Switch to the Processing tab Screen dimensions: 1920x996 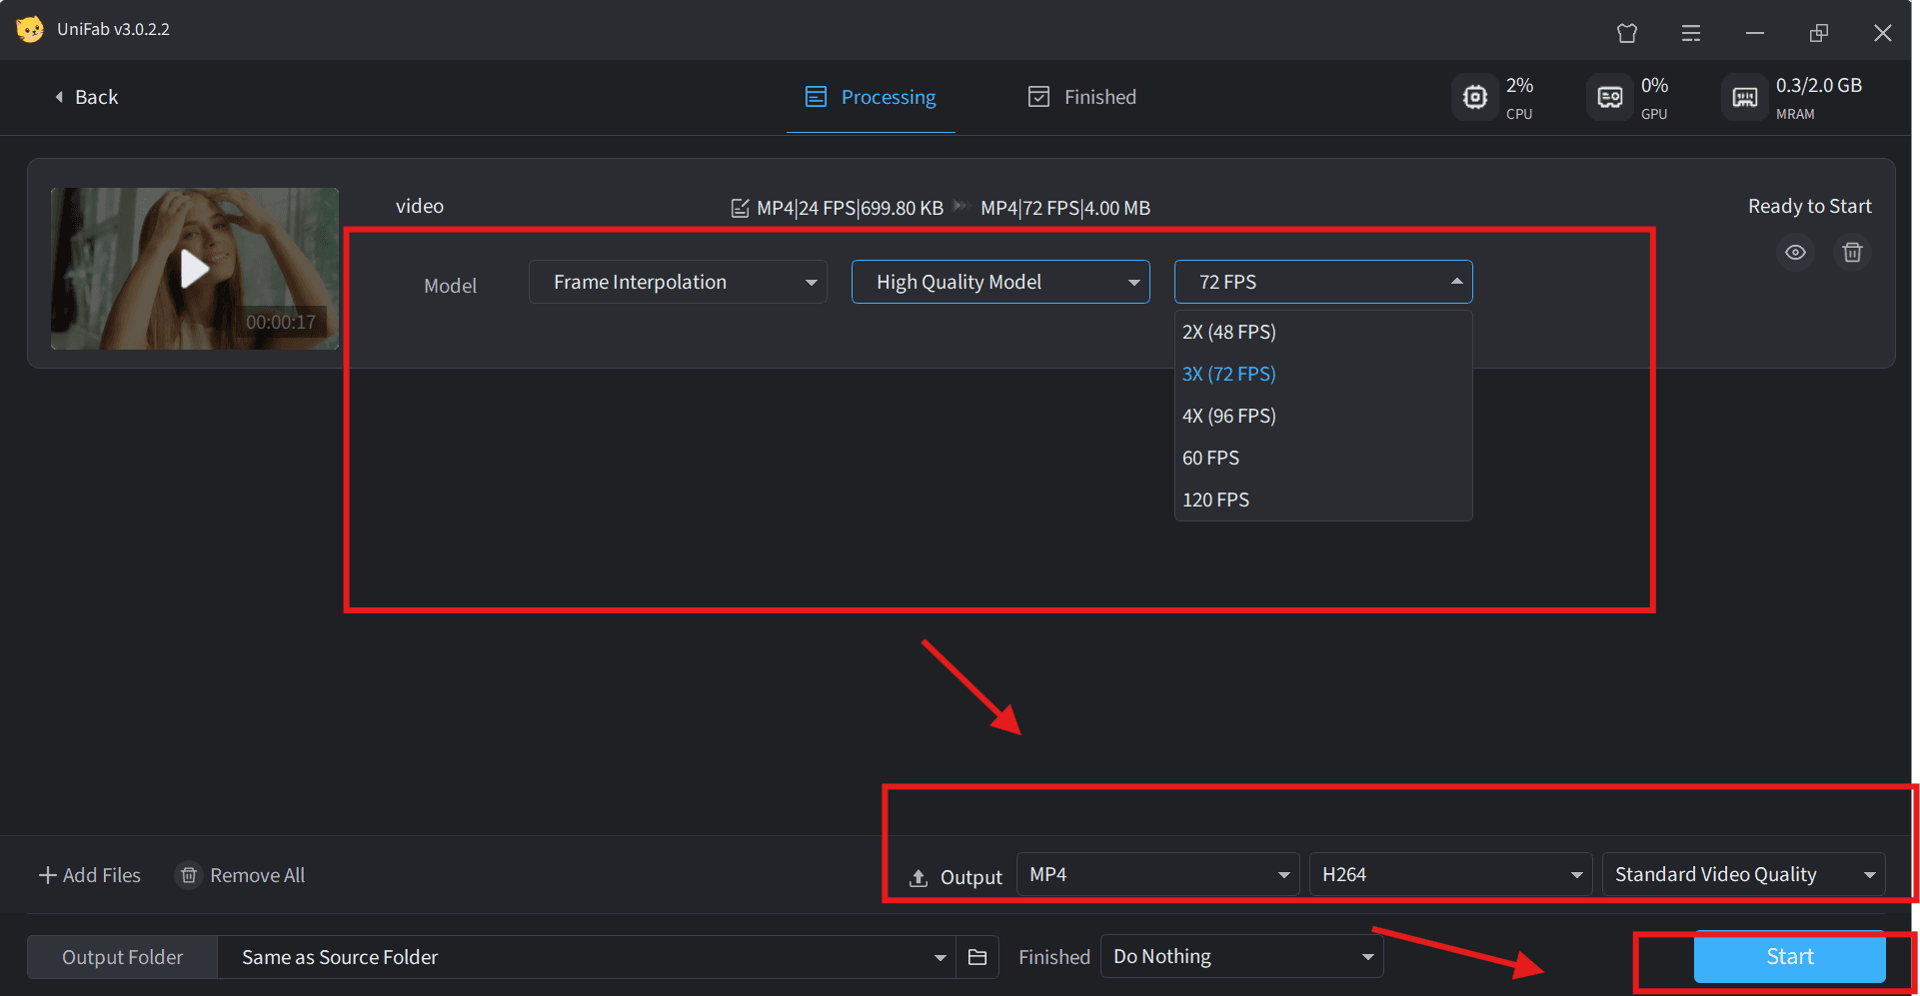(x=871, y=97)
